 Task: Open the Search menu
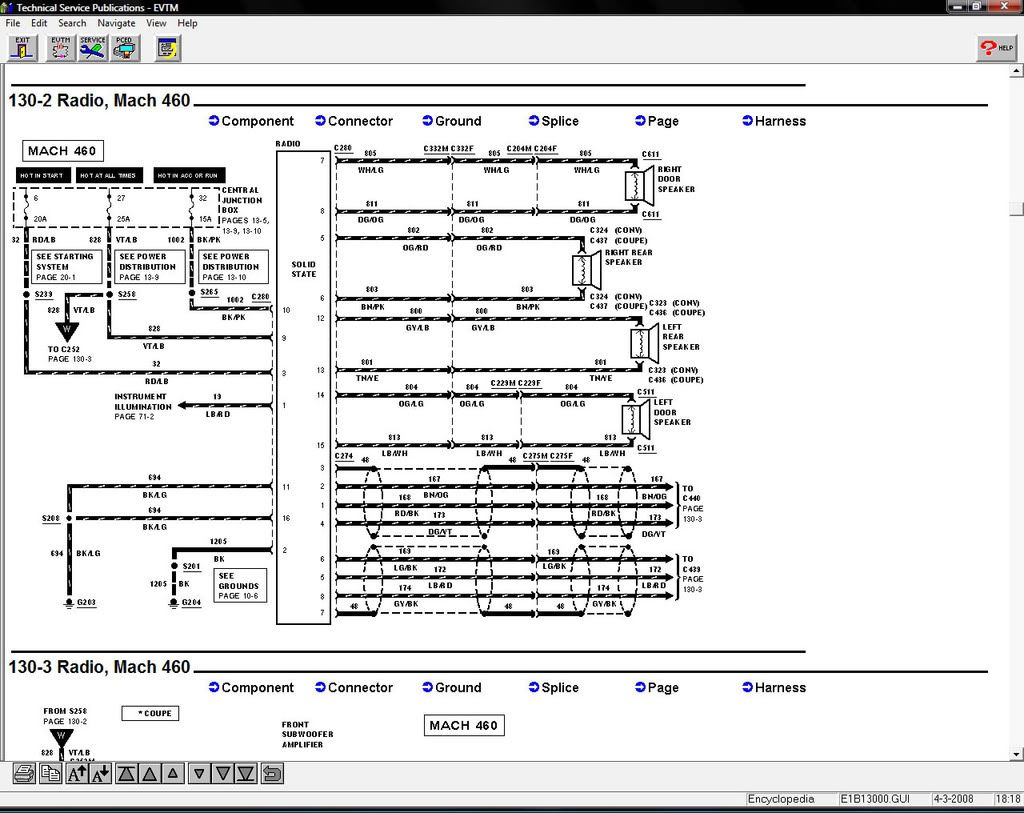click(72, 23)
